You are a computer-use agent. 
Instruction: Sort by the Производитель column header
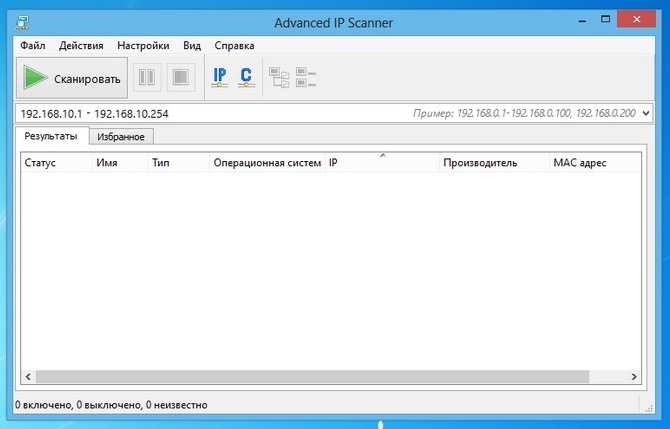(x=494, y=163)
